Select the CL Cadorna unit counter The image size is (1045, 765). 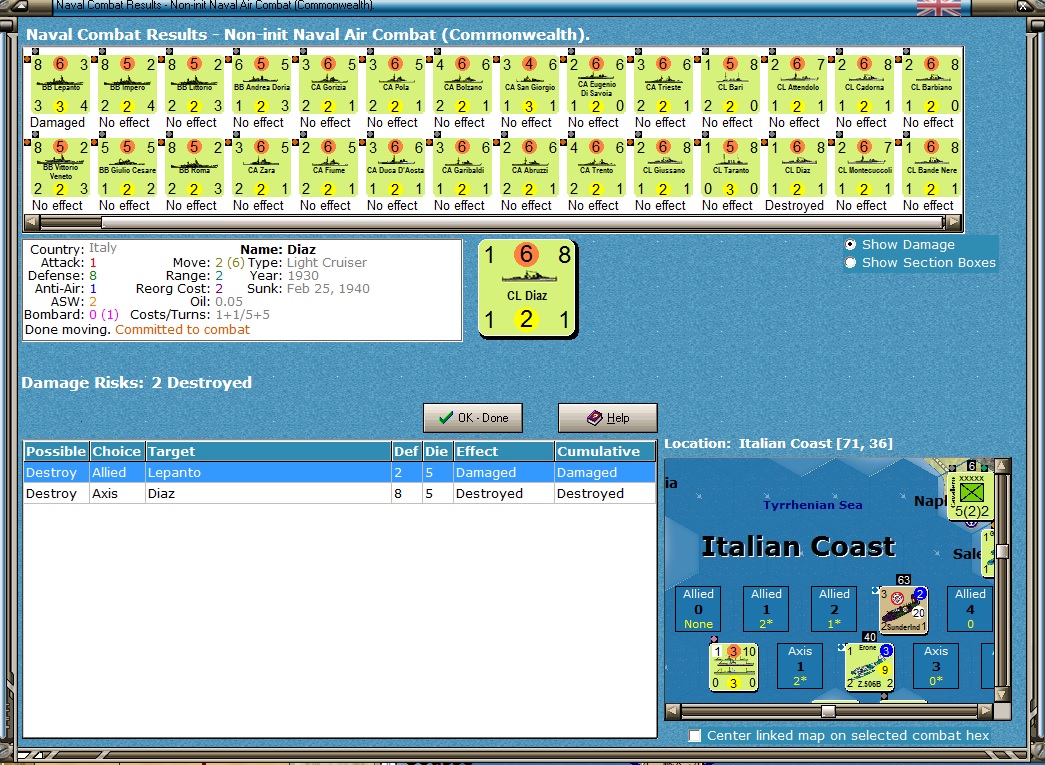tap(864, 85)
